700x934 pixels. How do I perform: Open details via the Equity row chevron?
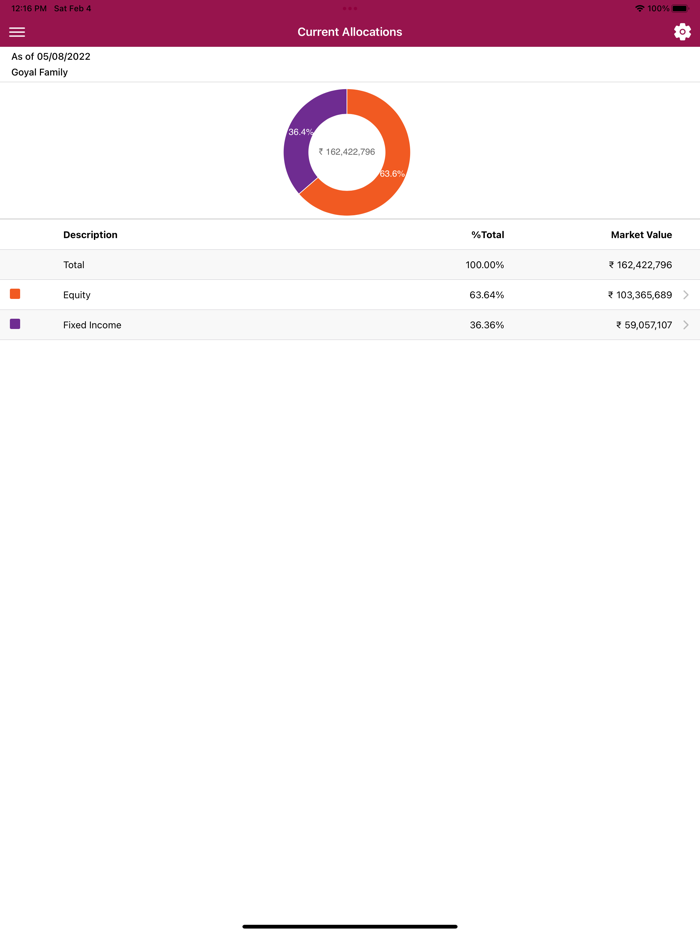pos(687,294)
